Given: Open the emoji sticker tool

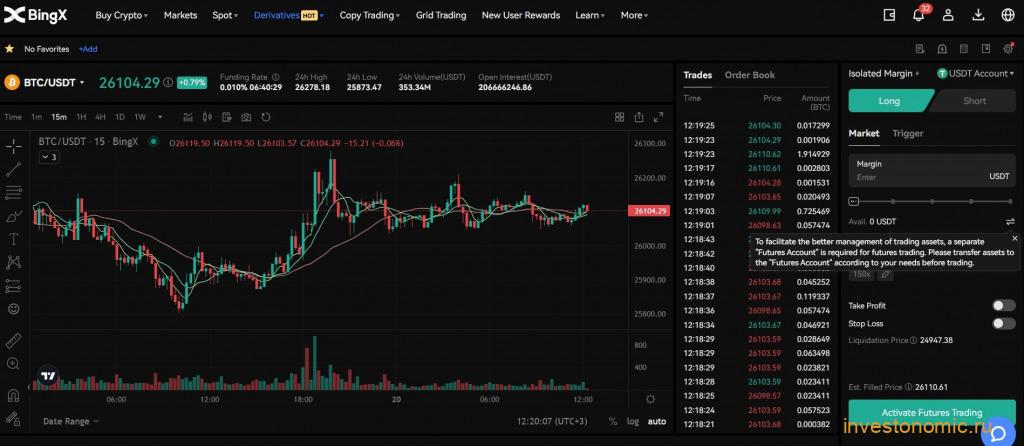Looking at the screenshot, I should pos(13,308).
